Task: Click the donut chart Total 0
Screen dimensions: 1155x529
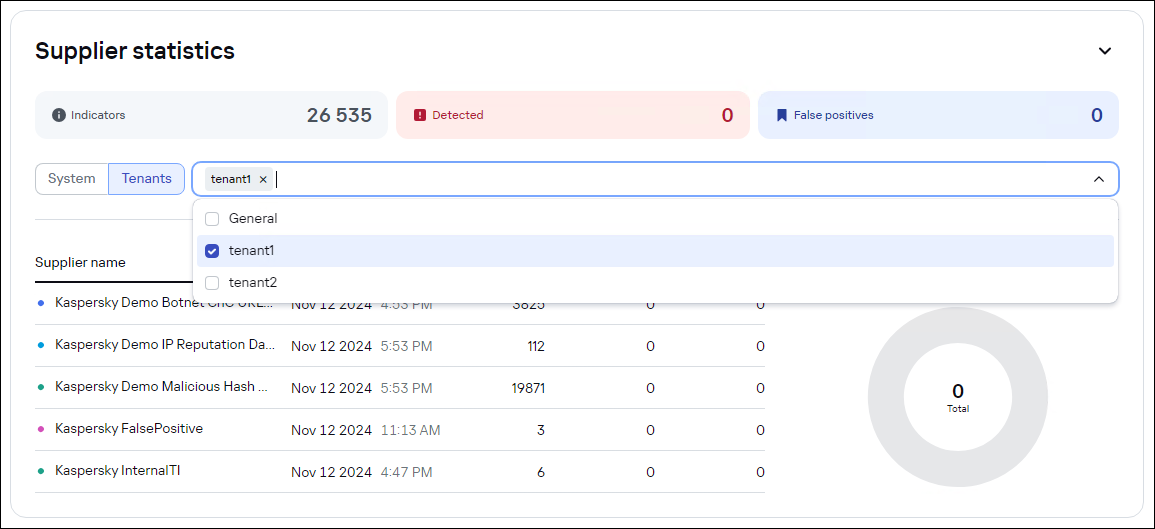Action: point(958,396)
